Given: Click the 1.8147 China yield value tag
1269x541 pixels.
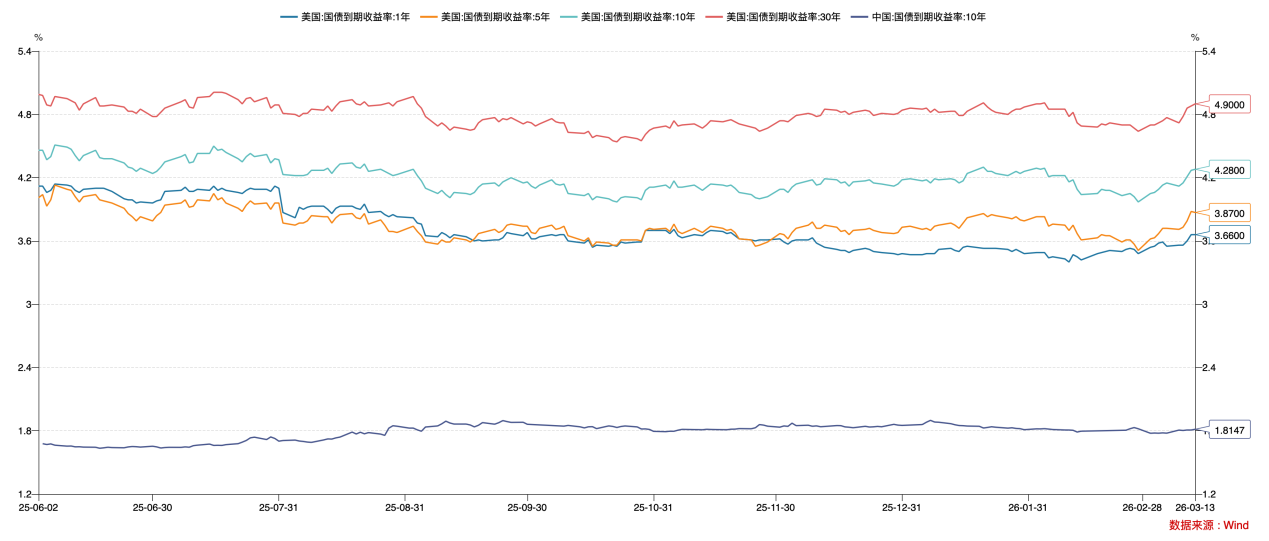Looking at the screenshot, I should [x=1229, y=430].
